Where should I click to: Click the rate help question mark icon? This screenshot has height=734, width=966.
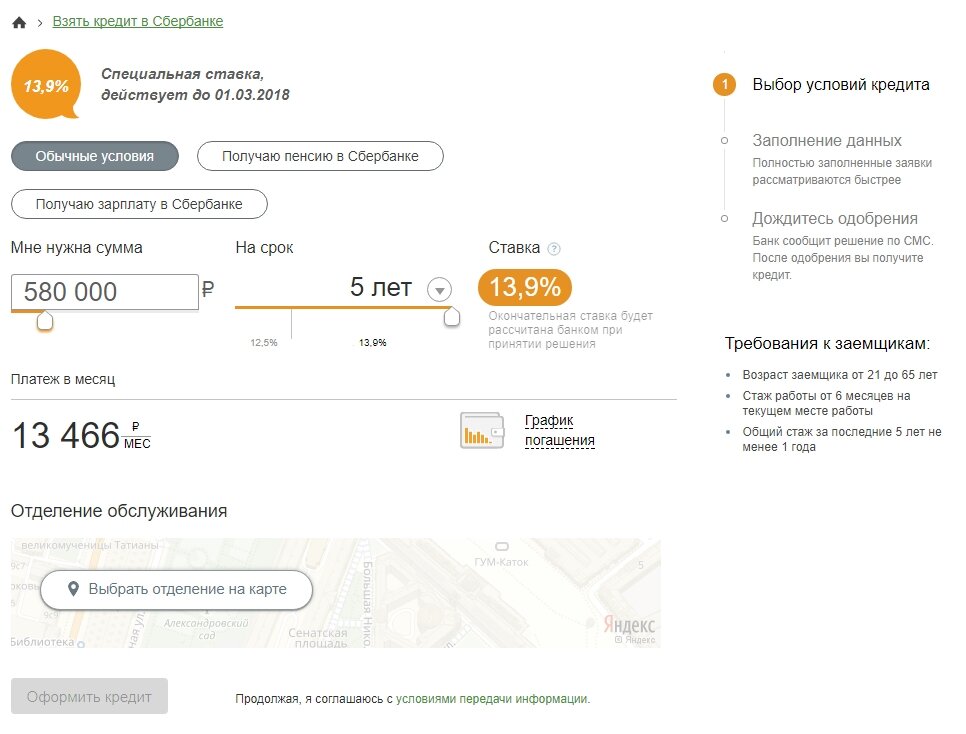pos(554,249)
